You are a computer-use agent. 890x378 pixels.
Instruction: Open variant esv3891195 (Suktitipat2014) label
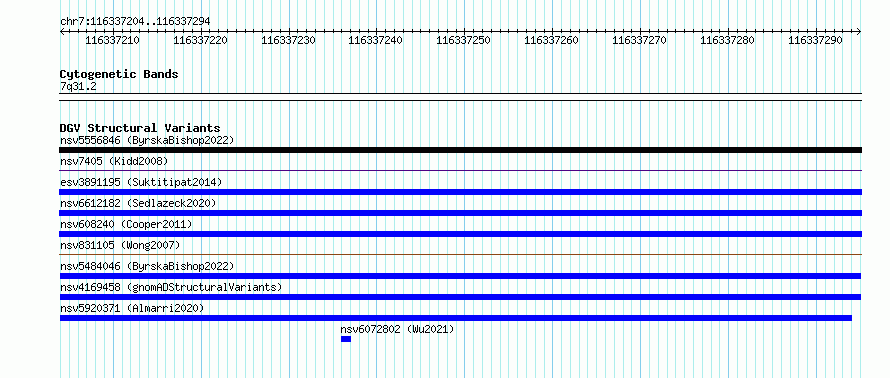pos(141,182)
